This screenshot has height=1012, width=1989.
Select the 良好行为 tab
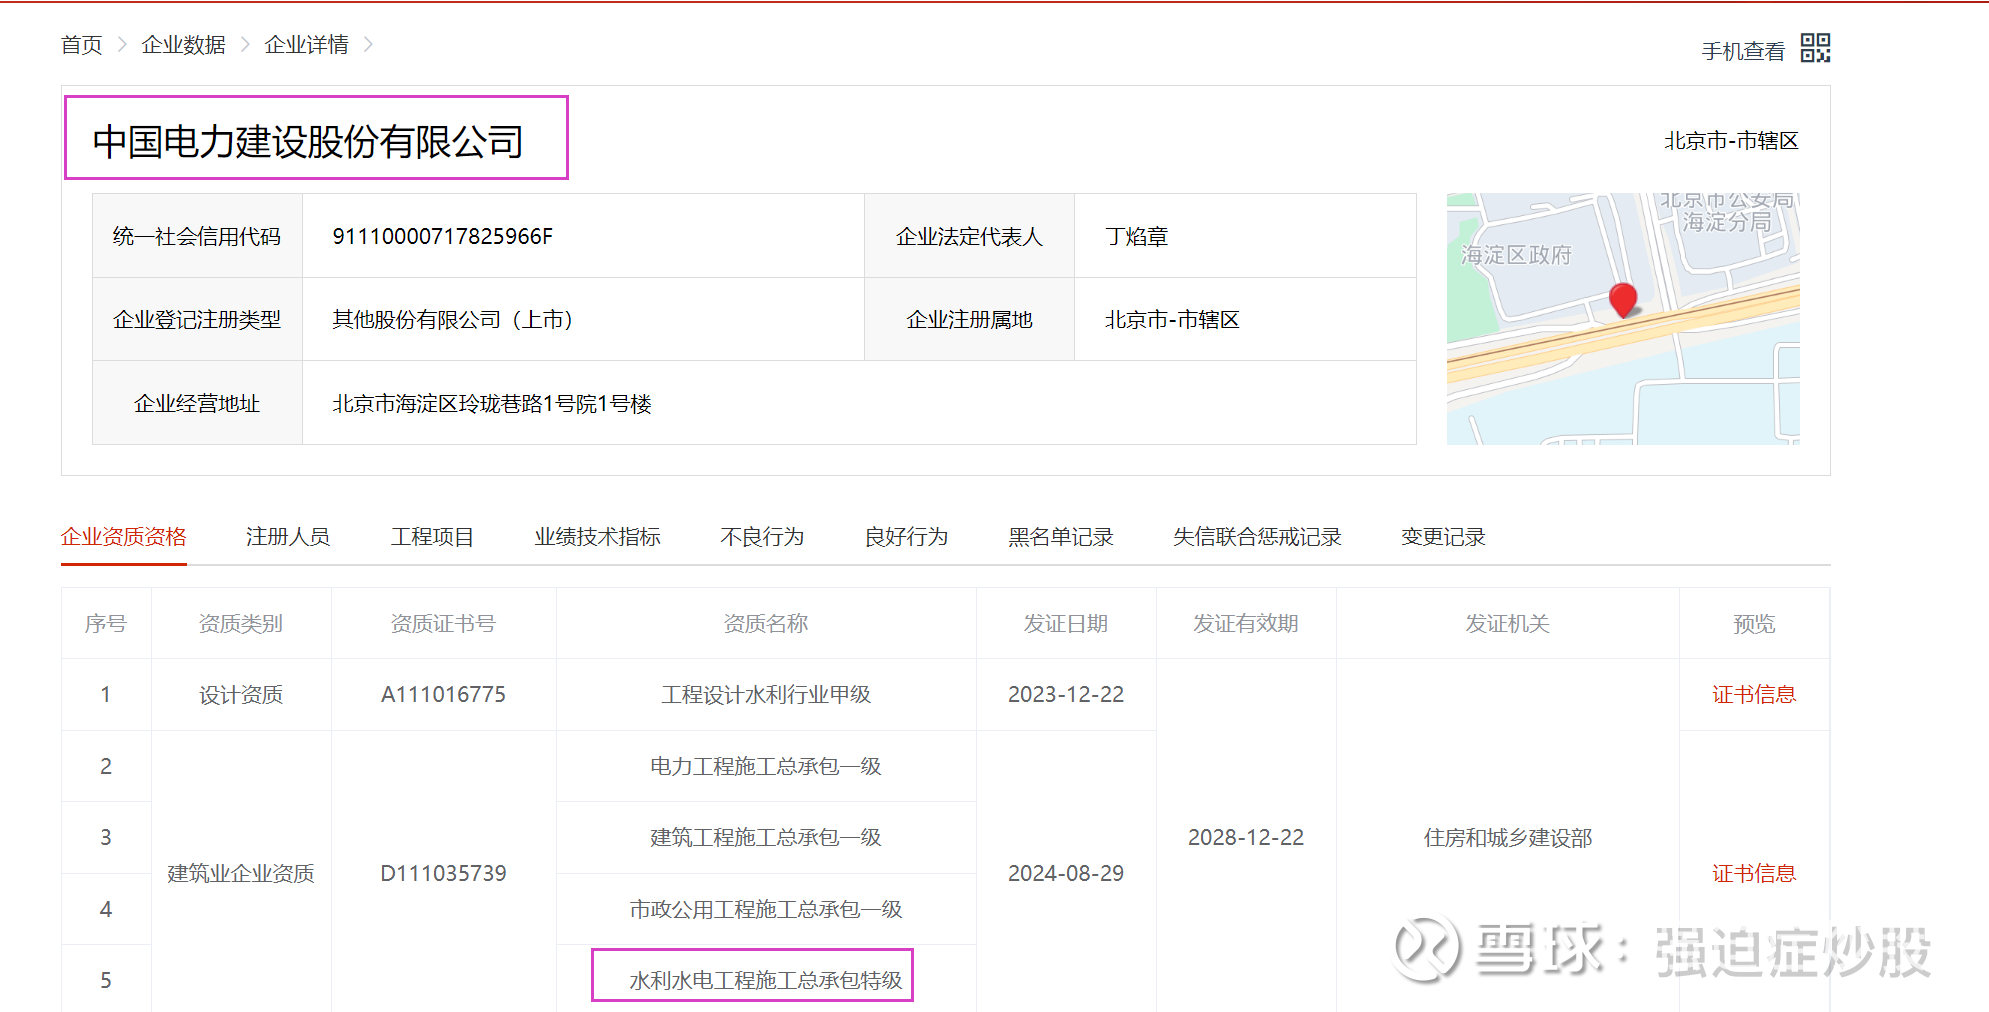pyautogui.click(x=906, y=537)
